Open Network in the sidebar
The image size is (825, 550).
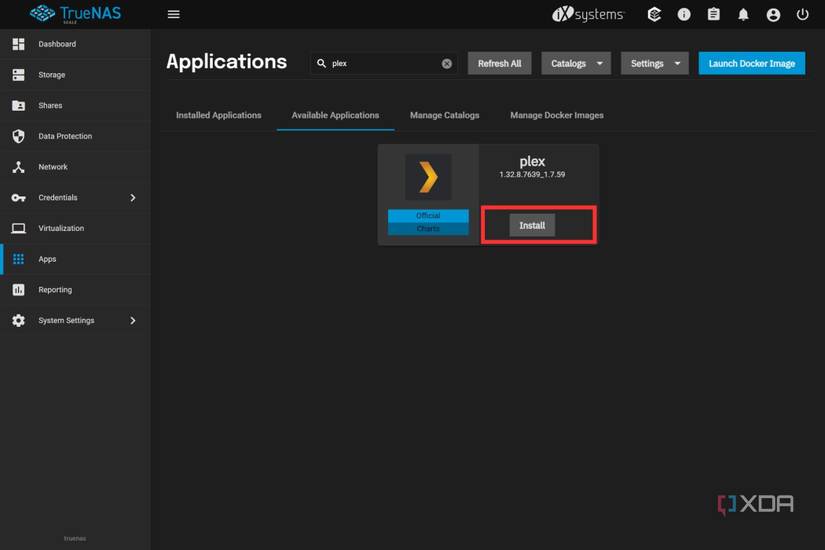[75, 167]
